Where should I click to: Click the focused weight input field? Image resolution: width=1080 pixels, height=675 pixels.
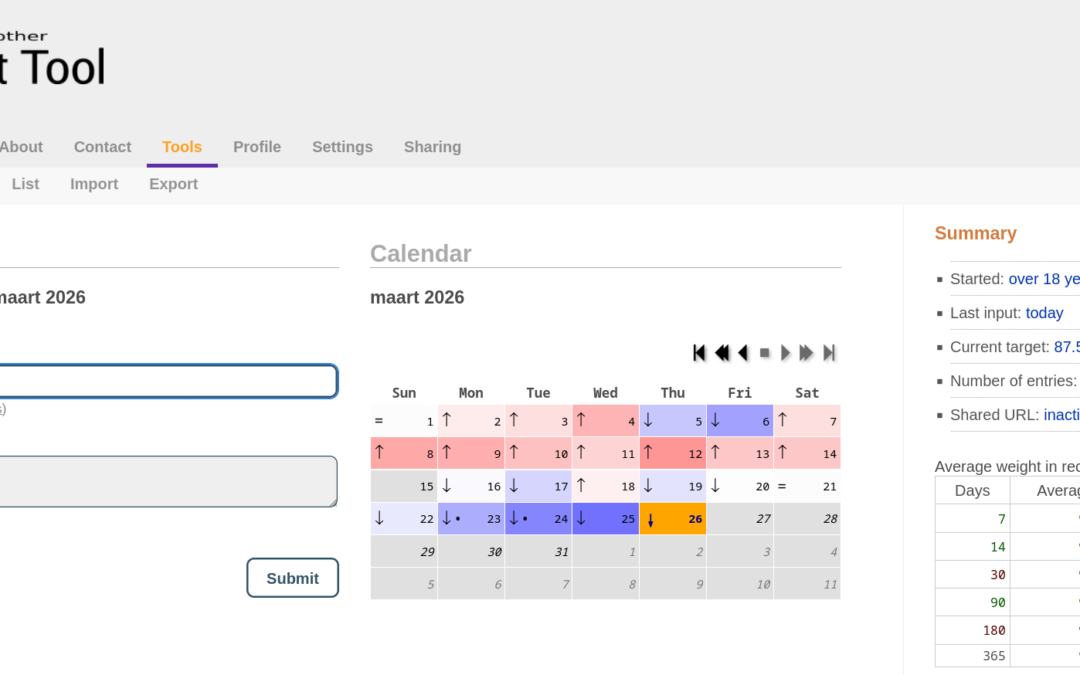pos(165,381)
